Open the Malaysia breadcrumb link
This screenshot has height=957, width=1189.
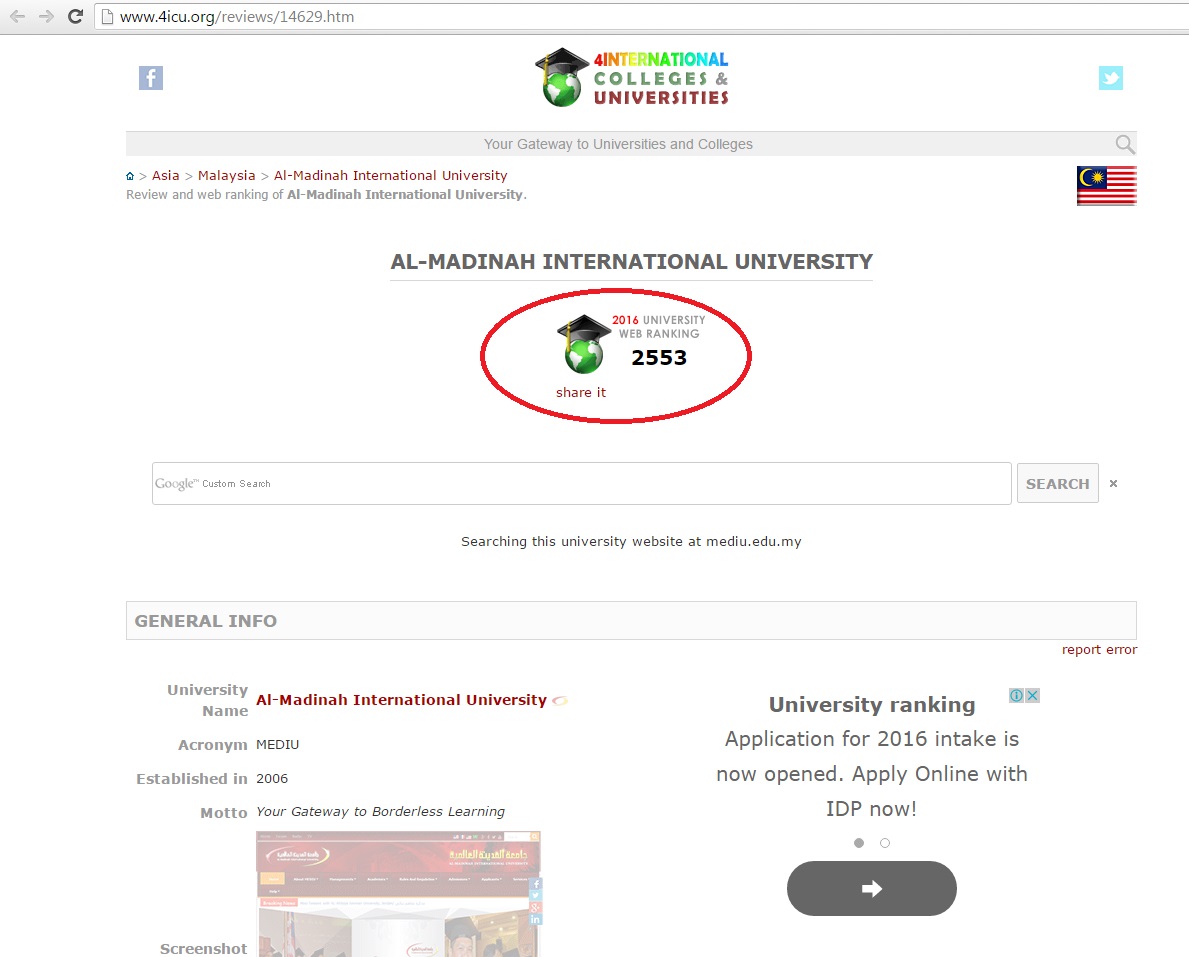[227, 175]
